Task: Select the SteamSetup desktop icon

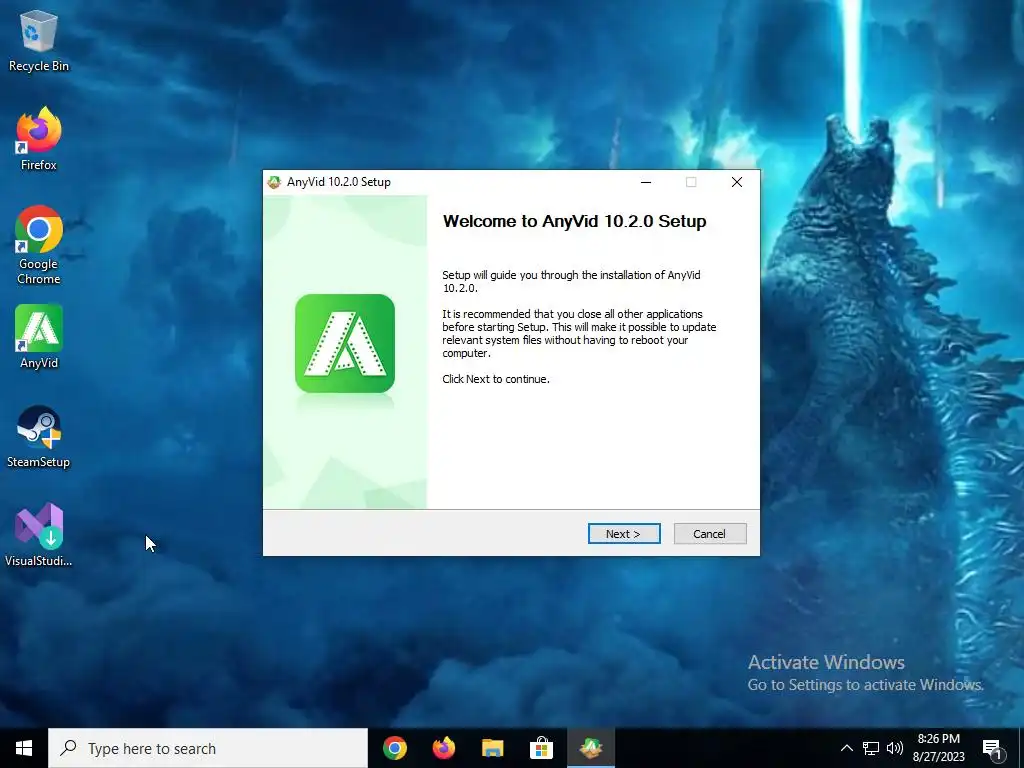Action: (x=39, y=437)
